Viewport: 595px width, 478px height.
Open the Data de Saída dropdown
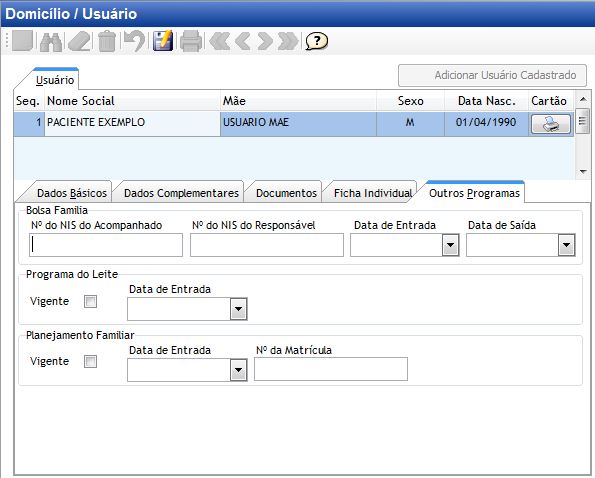tap(566, 245)
